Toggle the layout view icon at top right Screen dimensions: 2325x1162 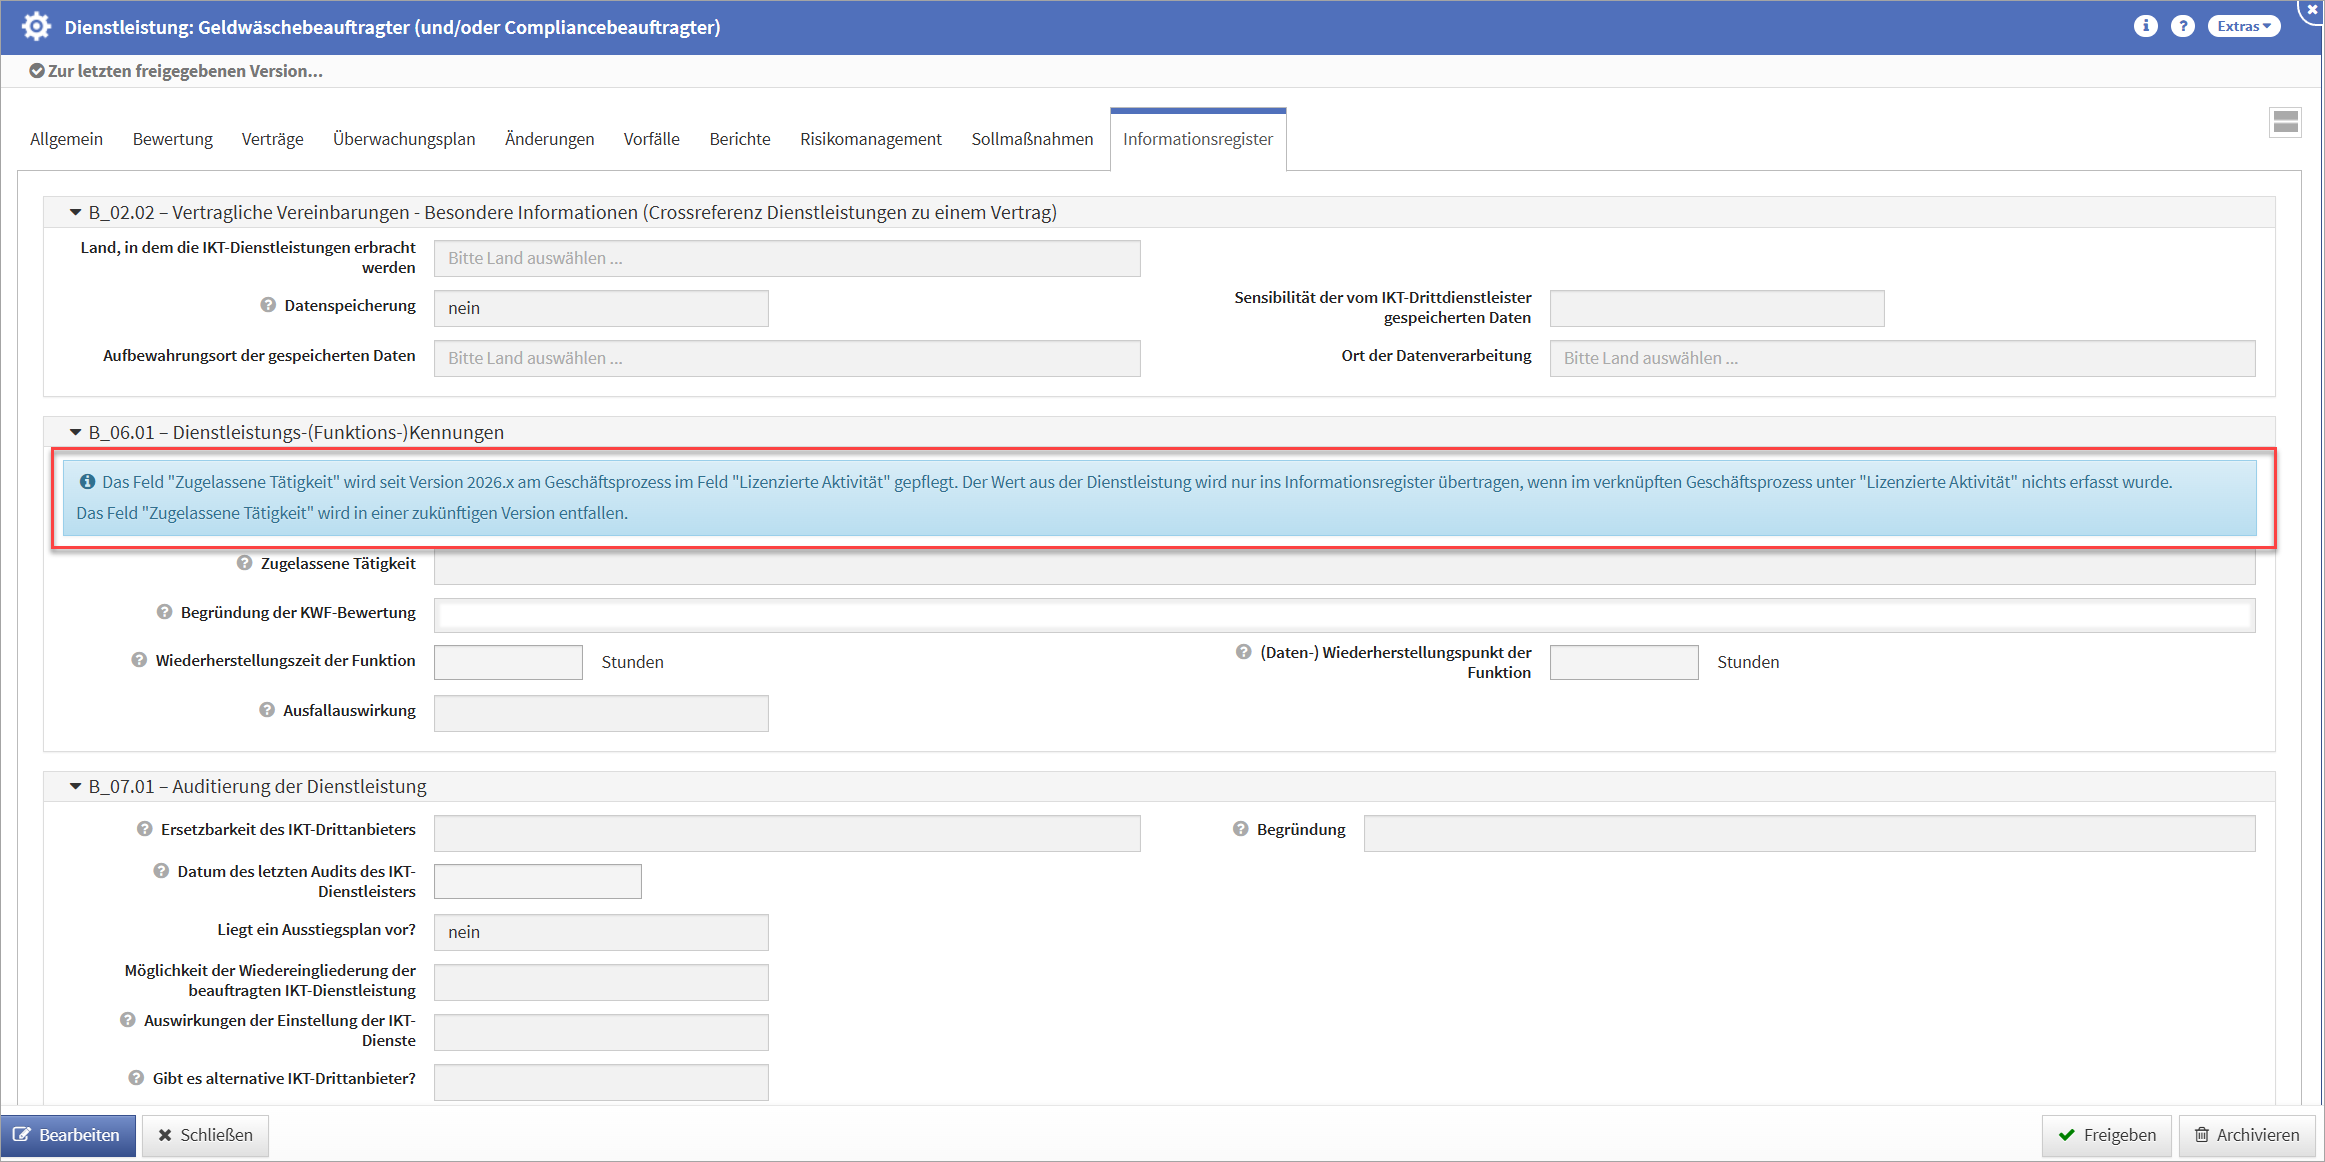coord(2285,123)
